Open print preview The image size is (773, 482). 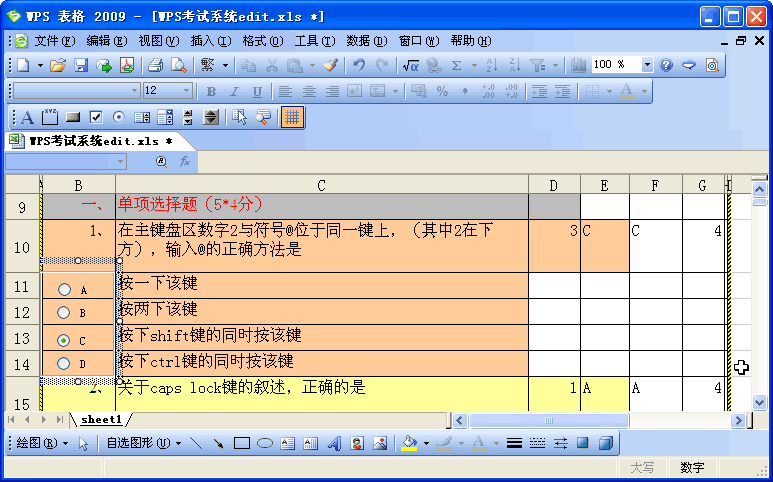178,65
